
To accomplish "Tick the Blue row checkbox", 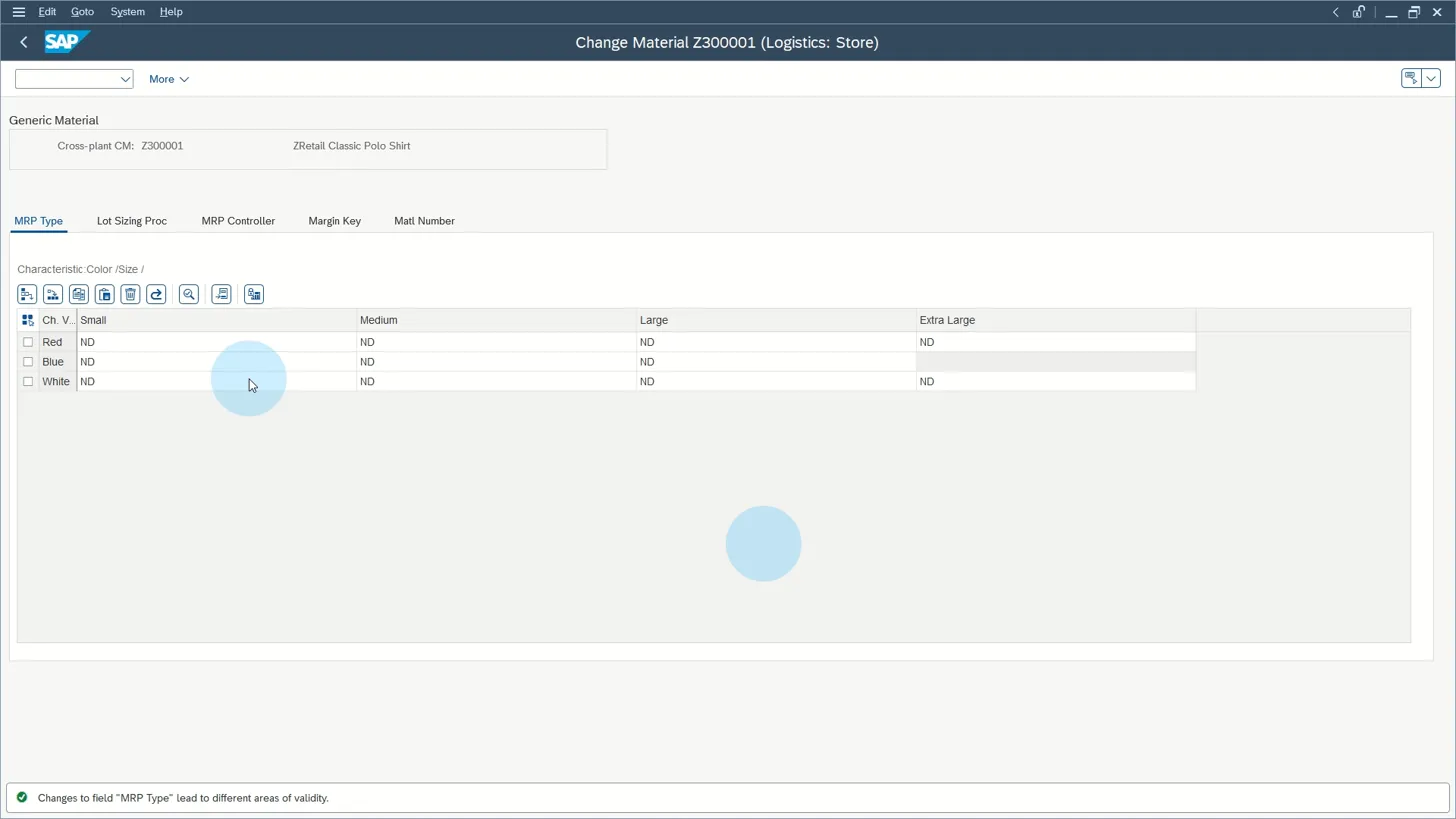I will [28, 362].
